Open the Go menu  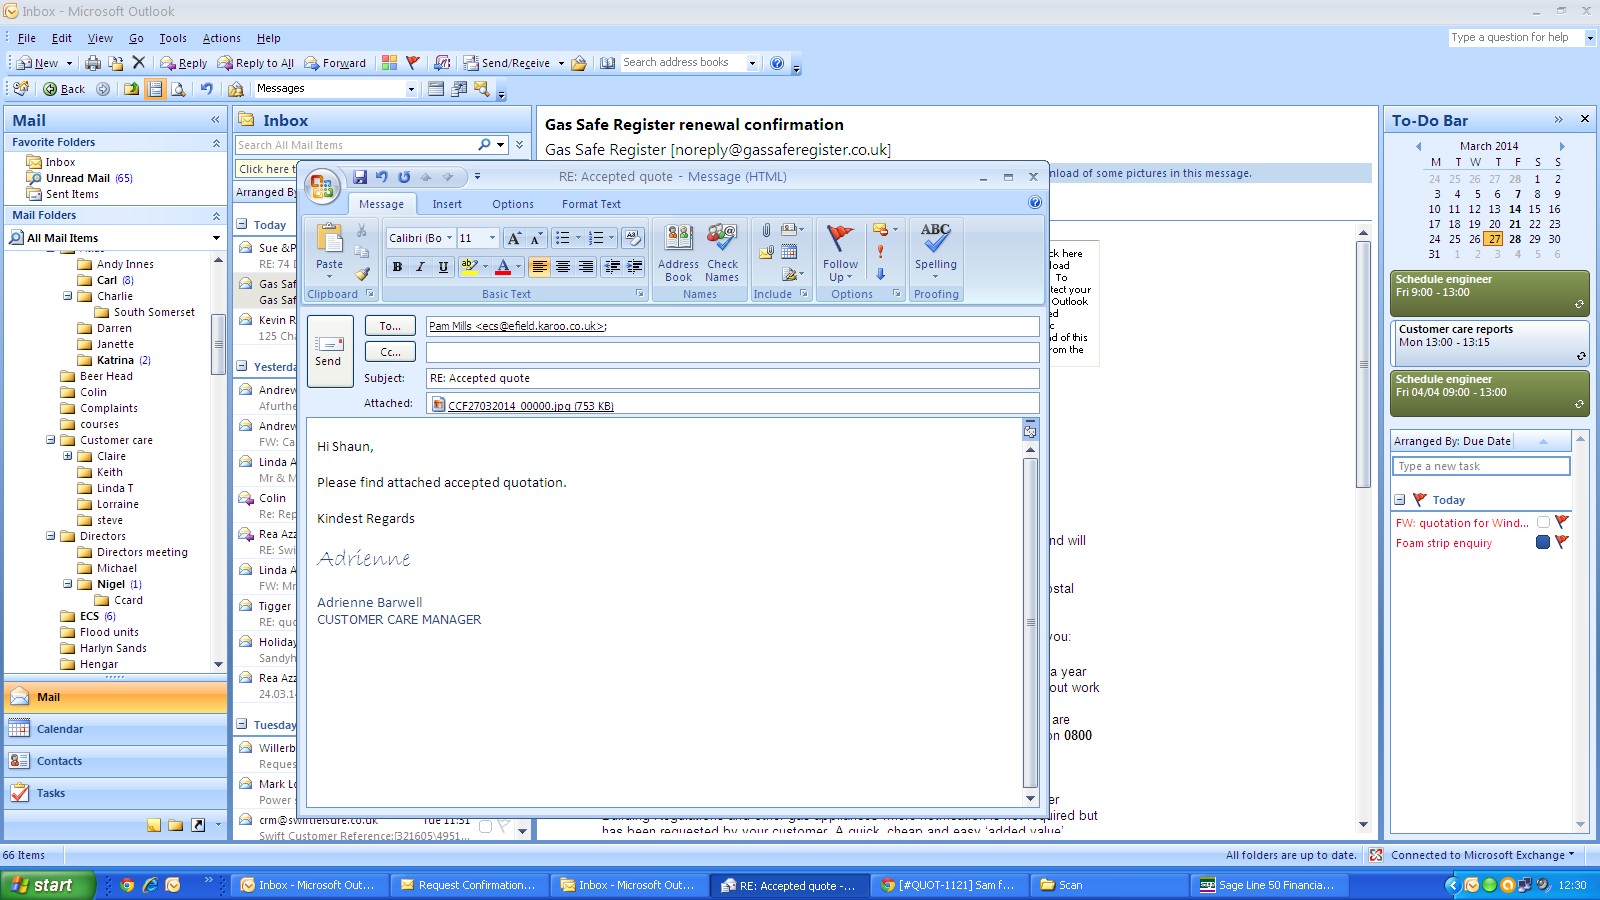[x=136, y=38]
